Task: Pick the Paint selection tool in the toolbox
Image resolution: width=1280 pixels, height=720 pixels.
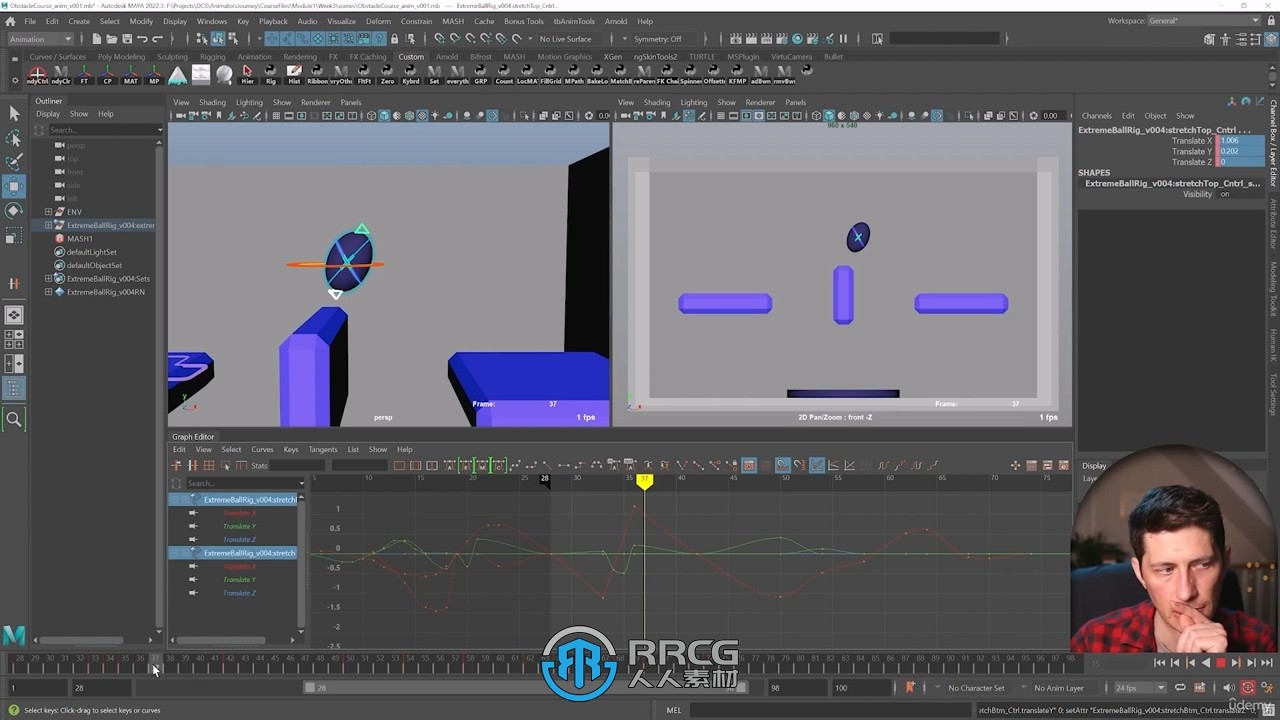Action: [14, 162]
